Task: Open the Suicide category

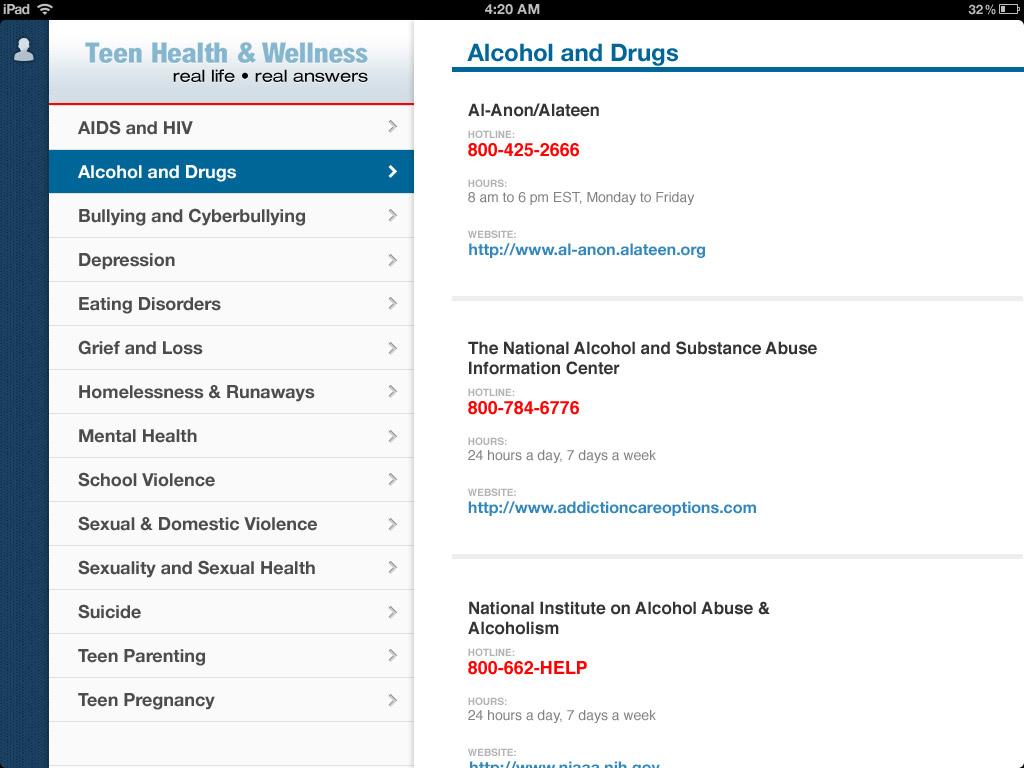Action: (x=231, y=612)
